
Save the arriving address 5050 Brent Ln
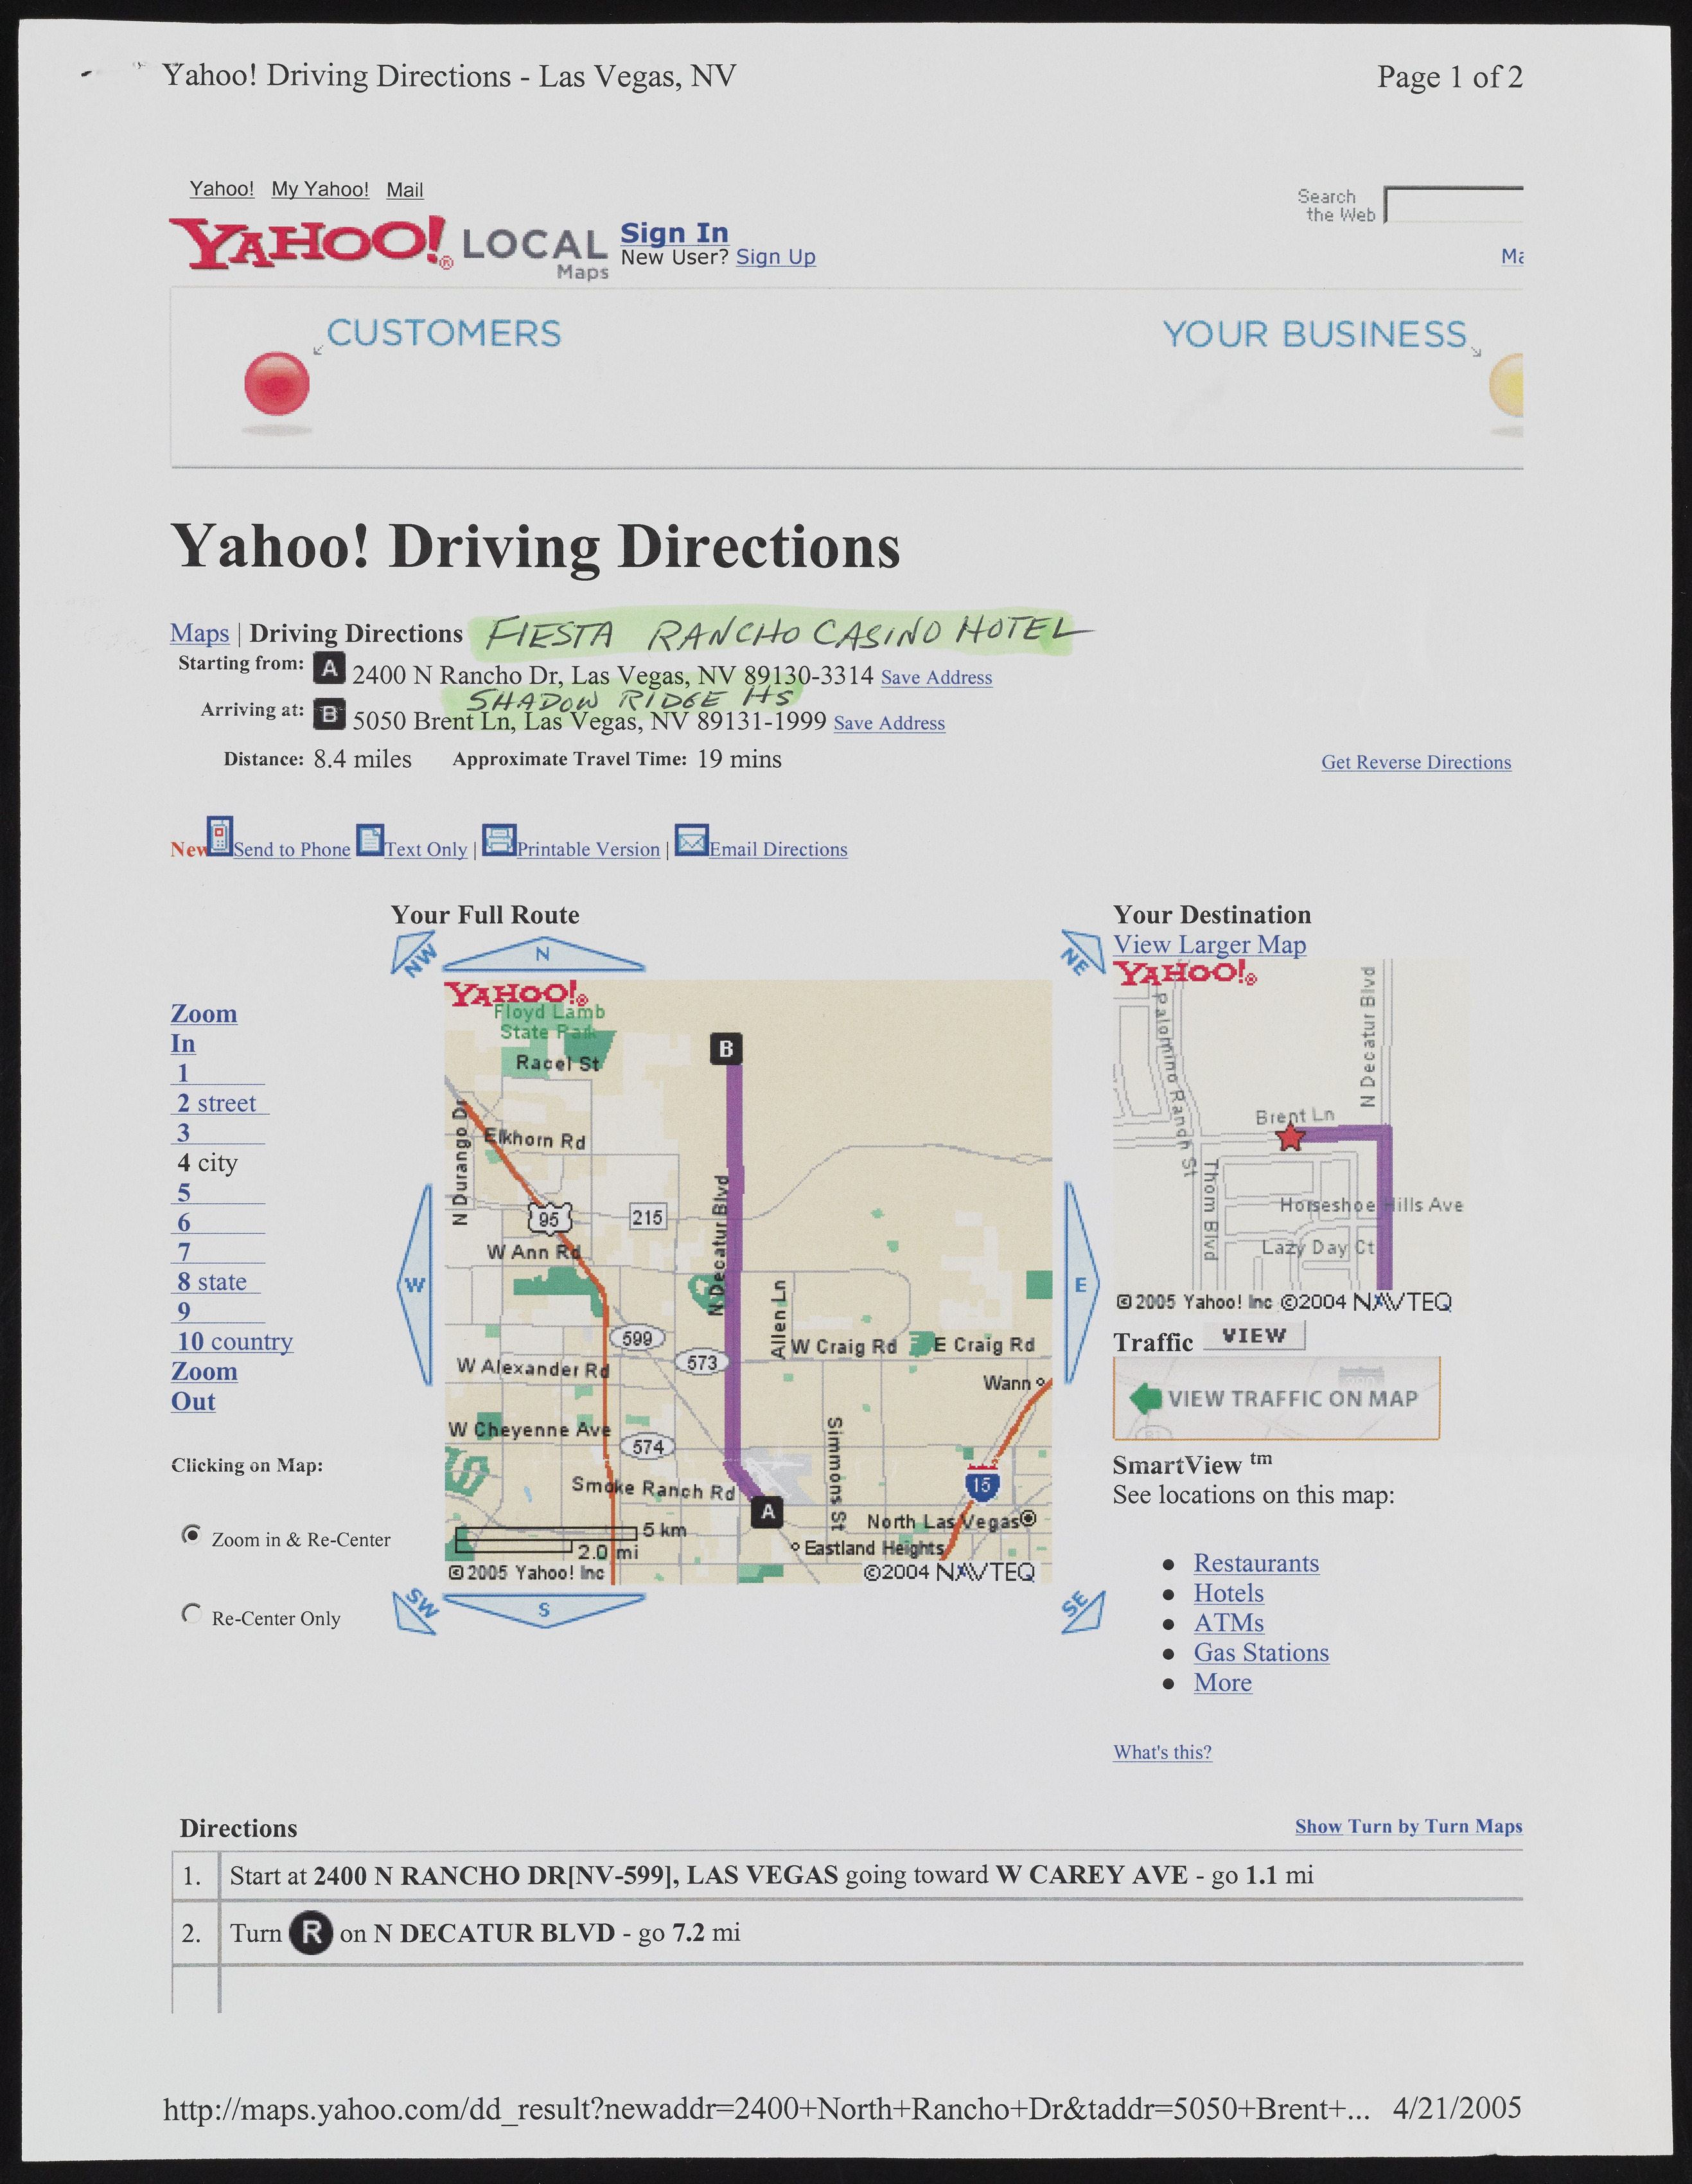889,723
